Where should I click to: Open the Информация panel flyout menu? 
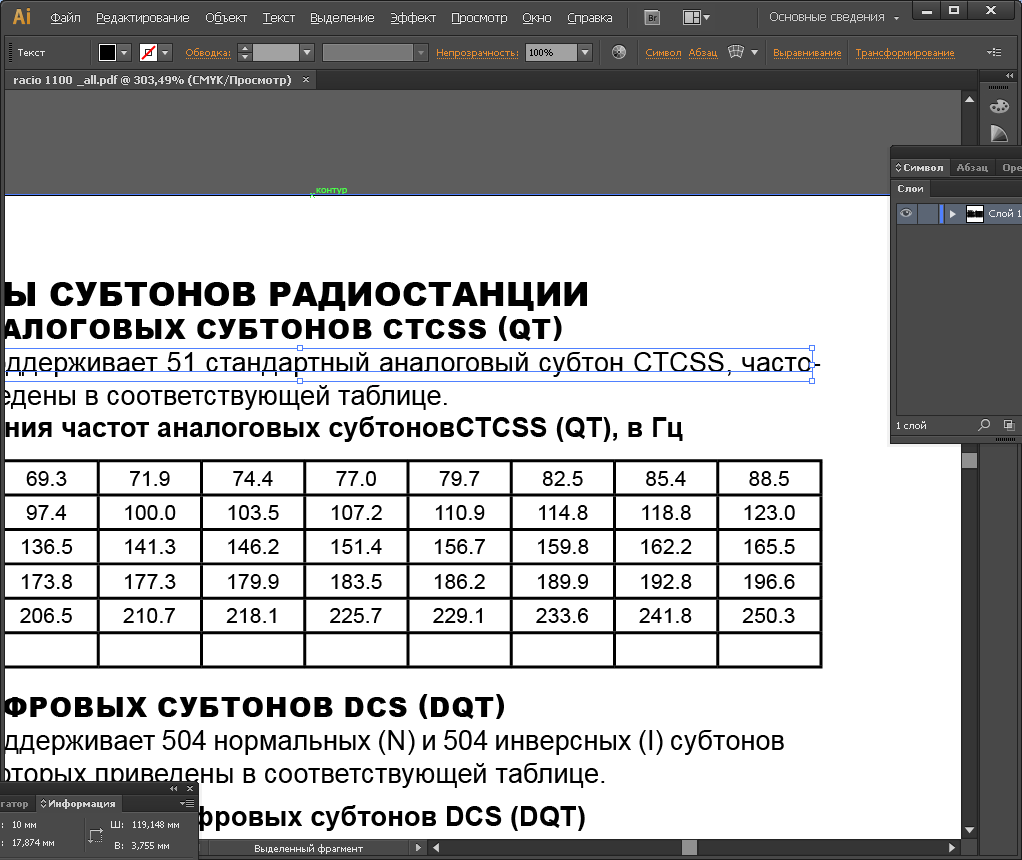(187, 803)
